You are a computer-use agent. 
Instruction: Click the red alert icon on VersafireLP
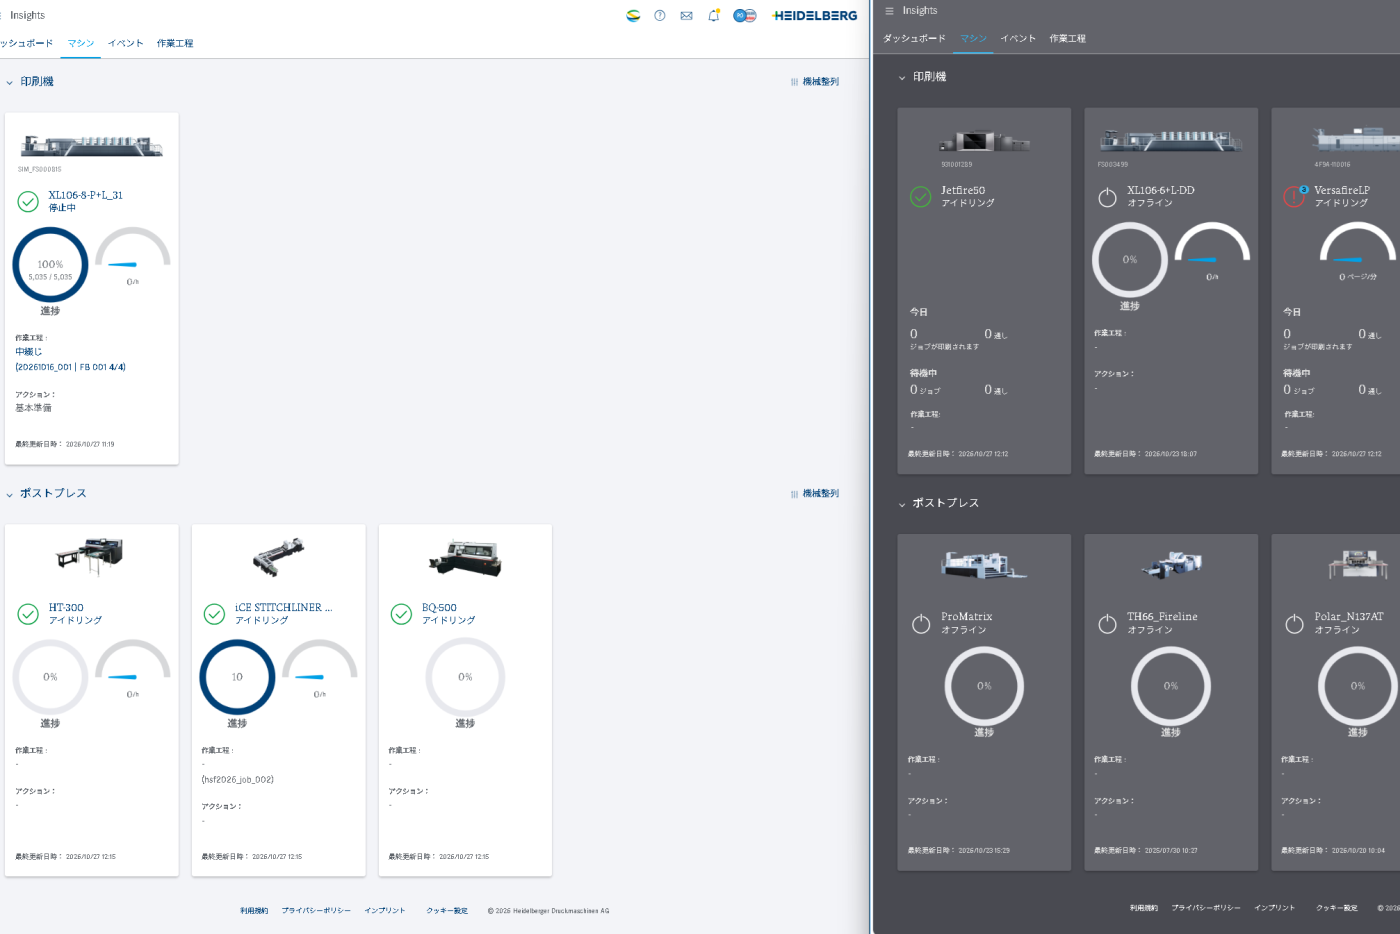(x=1294, y=197)
